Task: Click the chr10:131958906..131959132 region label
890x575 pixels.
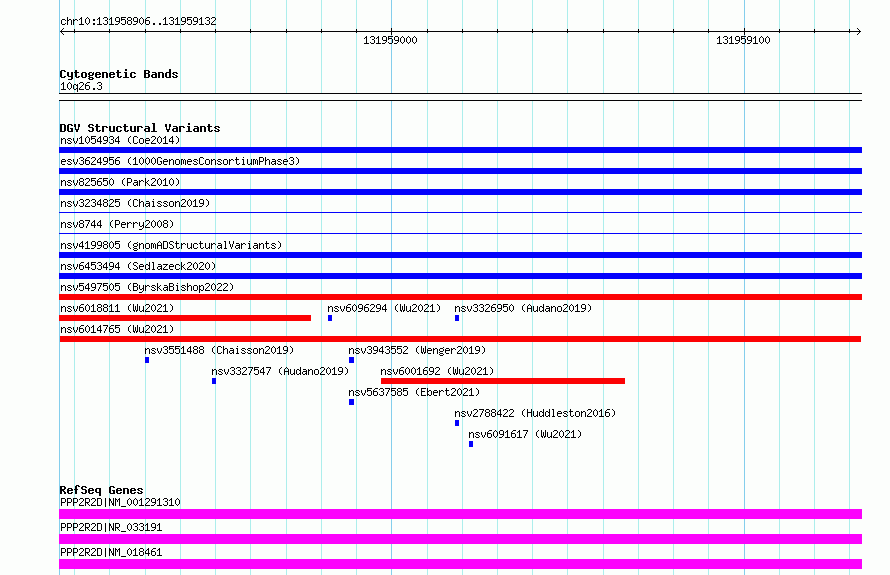Action: coord(138,21)
